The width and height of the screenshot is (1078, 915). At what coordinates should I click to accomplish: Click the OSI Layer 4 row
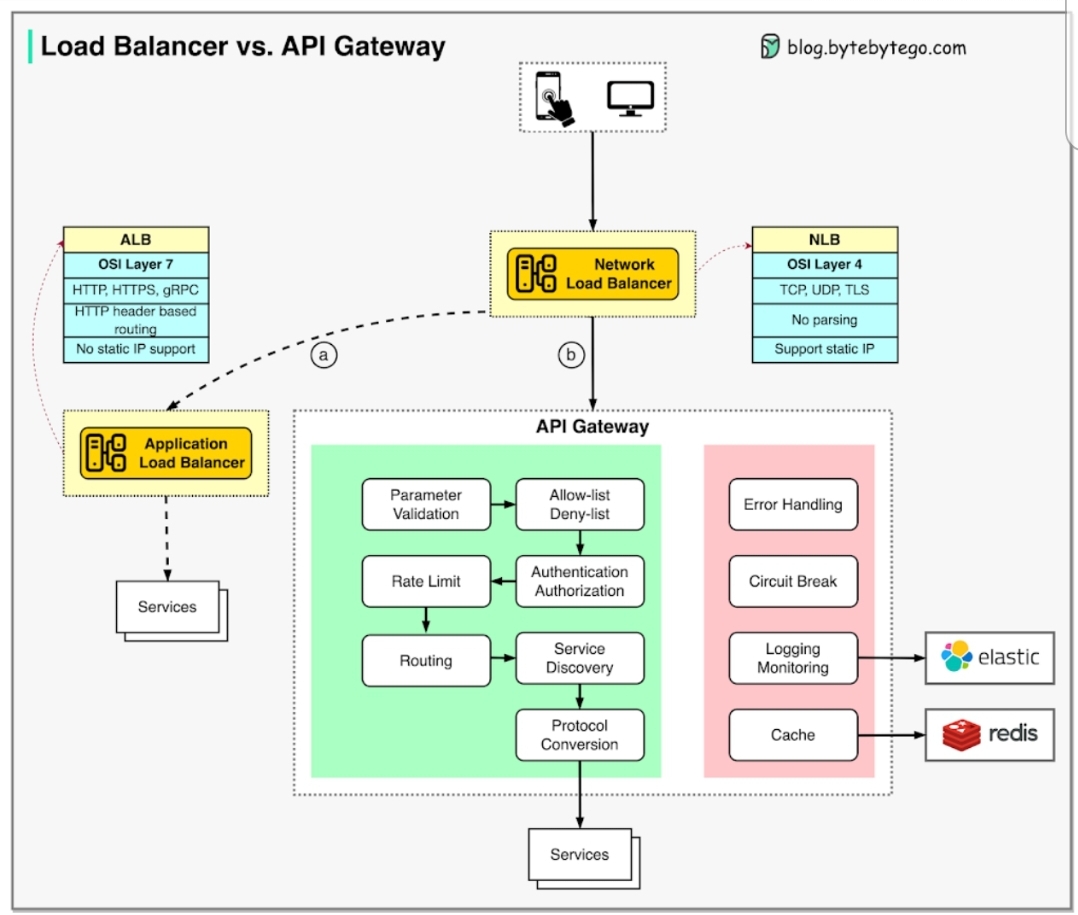pos(824,265)
